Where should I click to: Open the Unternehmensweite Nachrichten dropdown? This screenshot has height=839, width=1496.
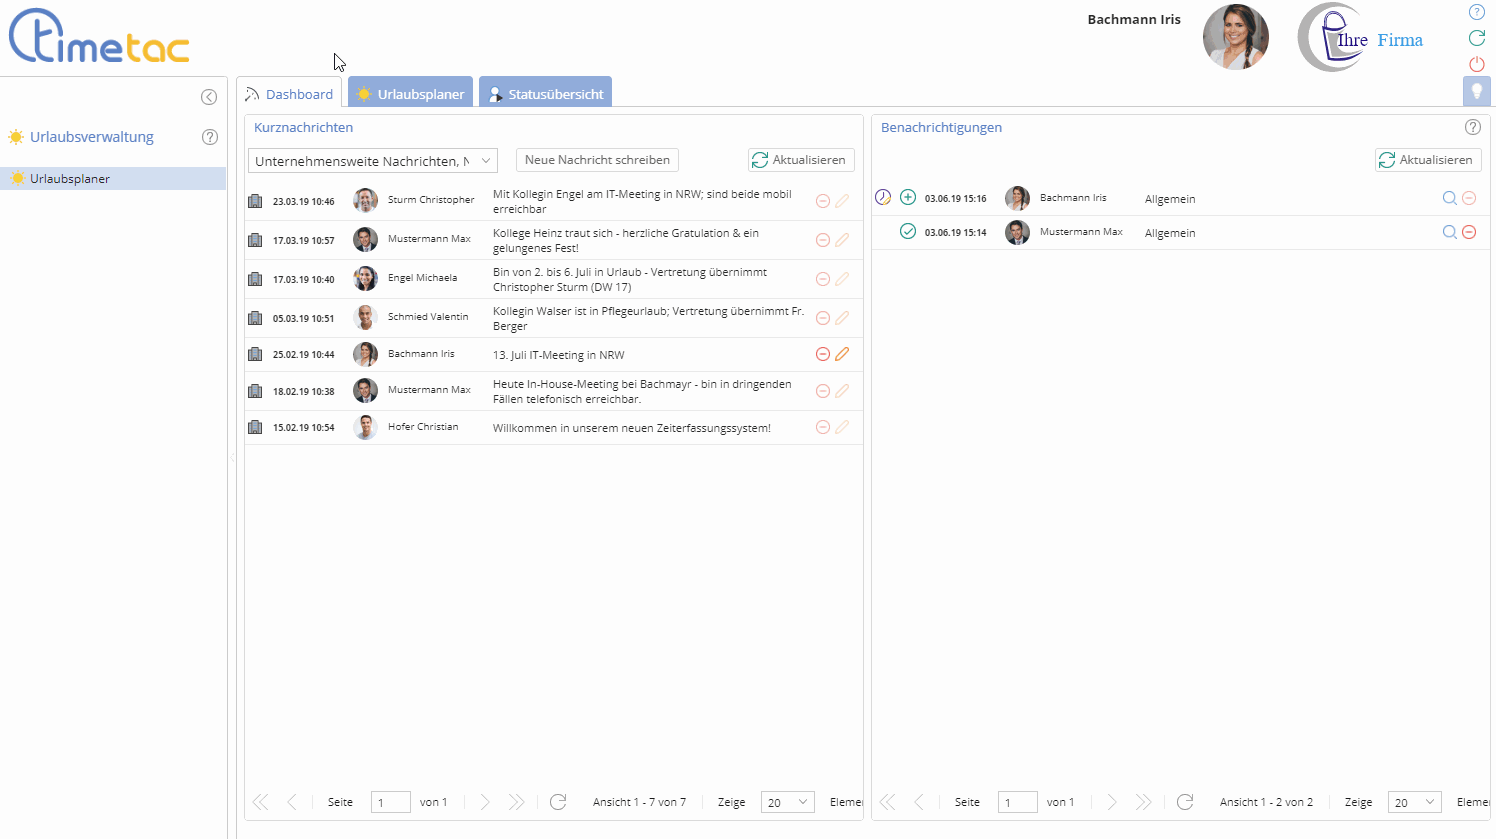pyautogui.click(x=372, y=161)
